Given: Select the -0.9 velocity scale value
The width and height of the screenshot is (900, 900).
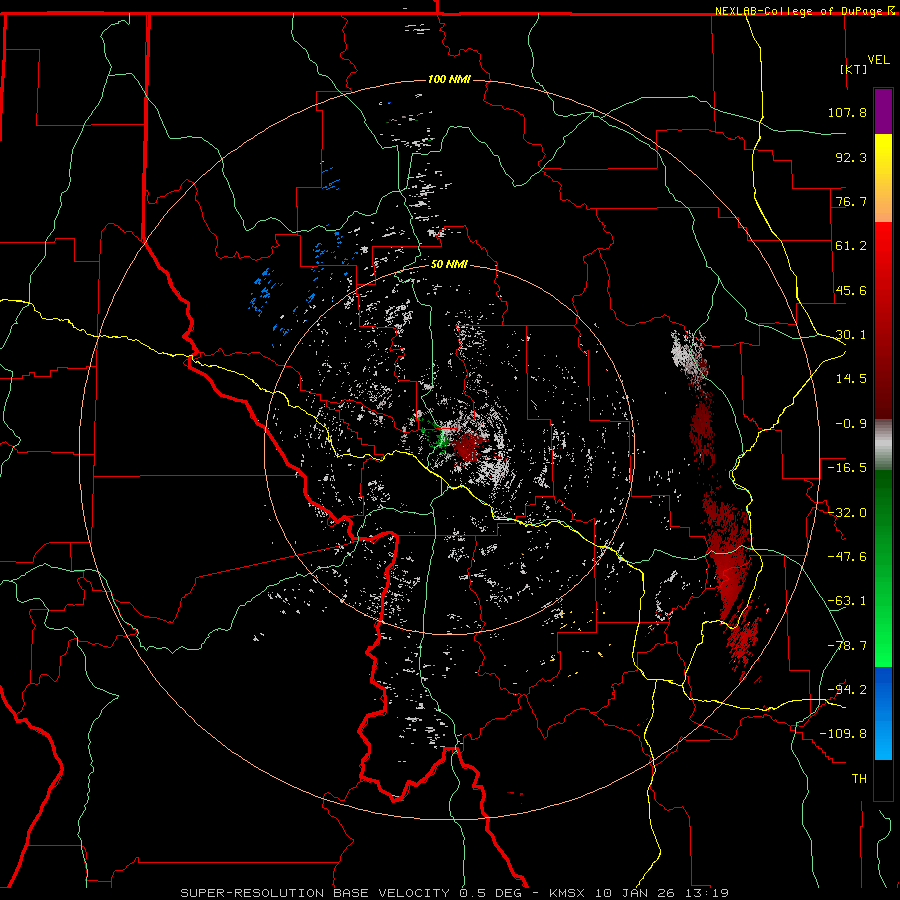Looking at the screenshot, I should [x=851, y=424].
